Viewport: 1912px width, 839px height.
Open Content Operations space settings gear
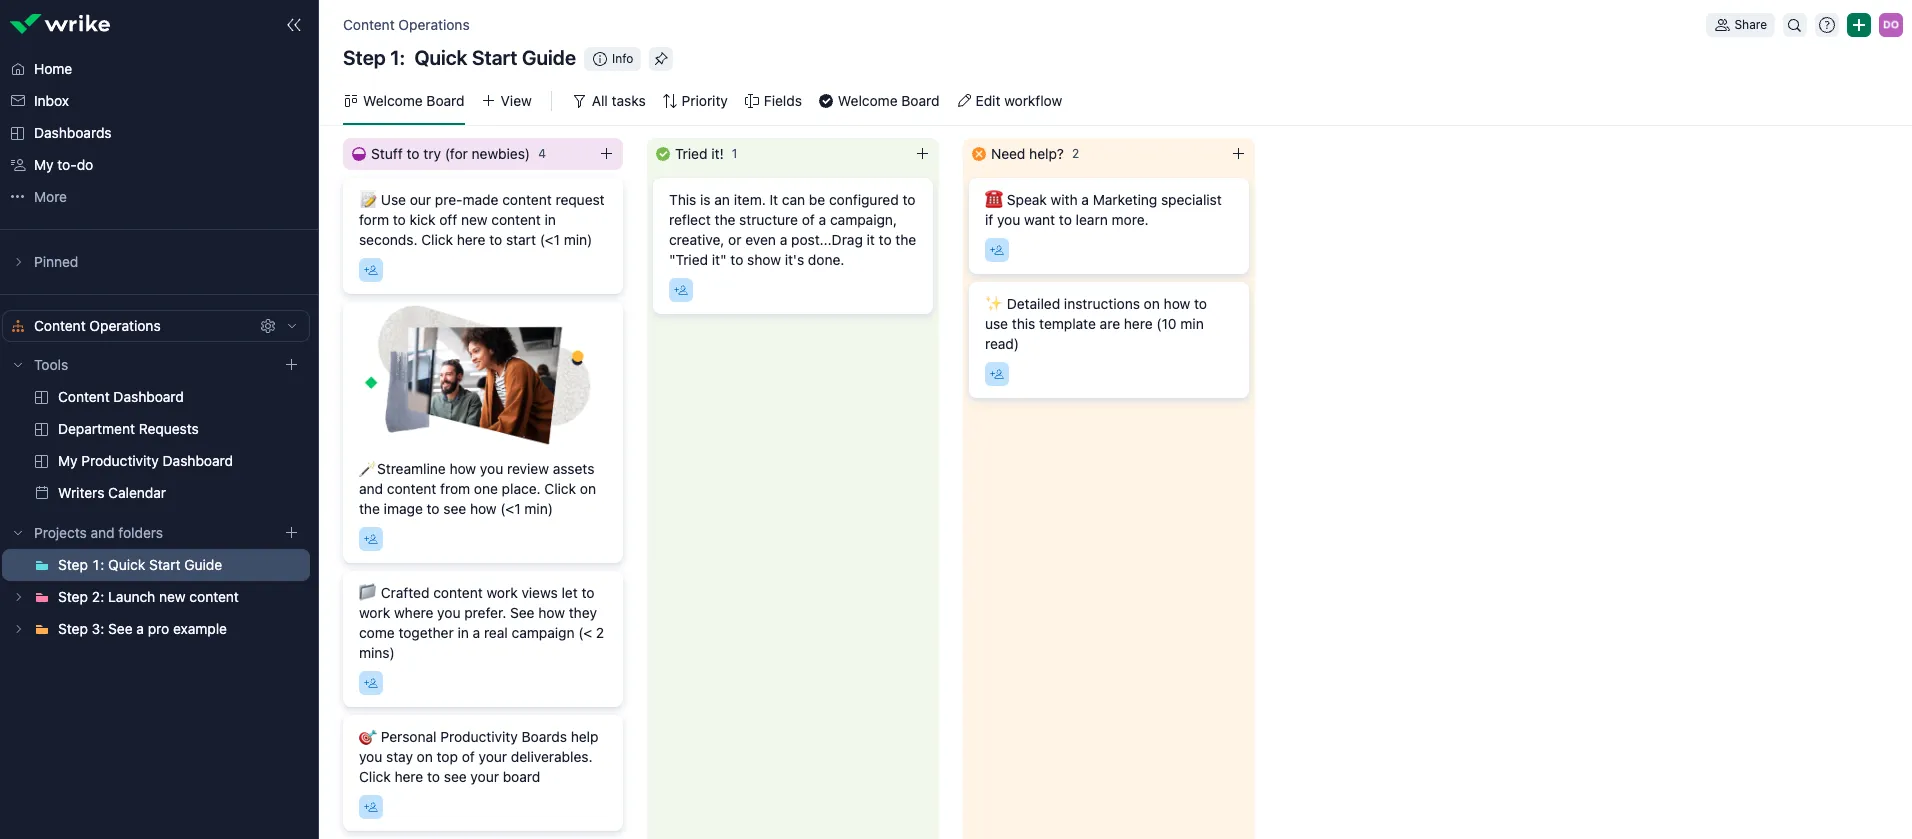[x=268, y=326]
